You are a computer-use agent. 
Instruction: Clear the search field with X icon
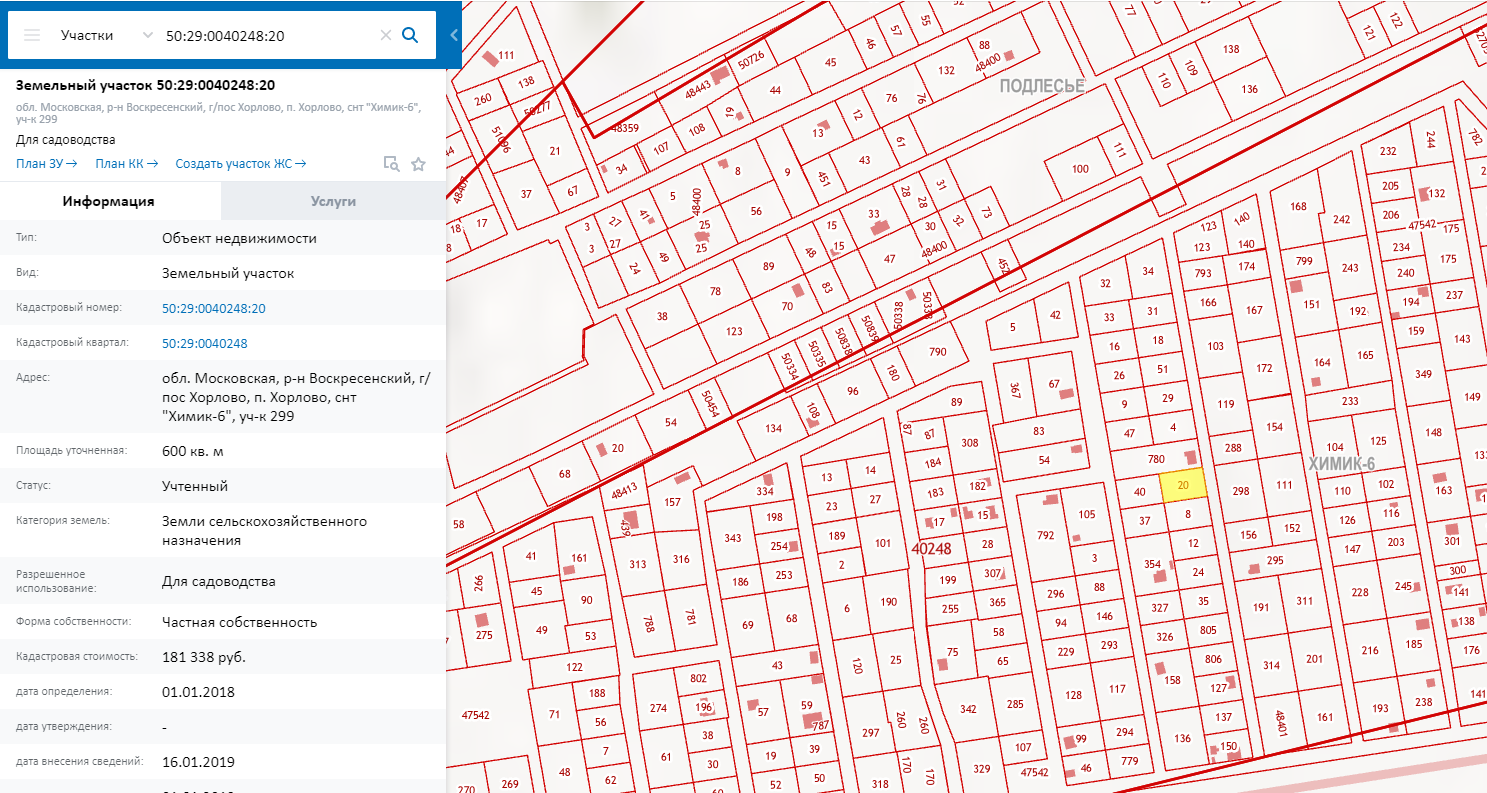[385, 35]
